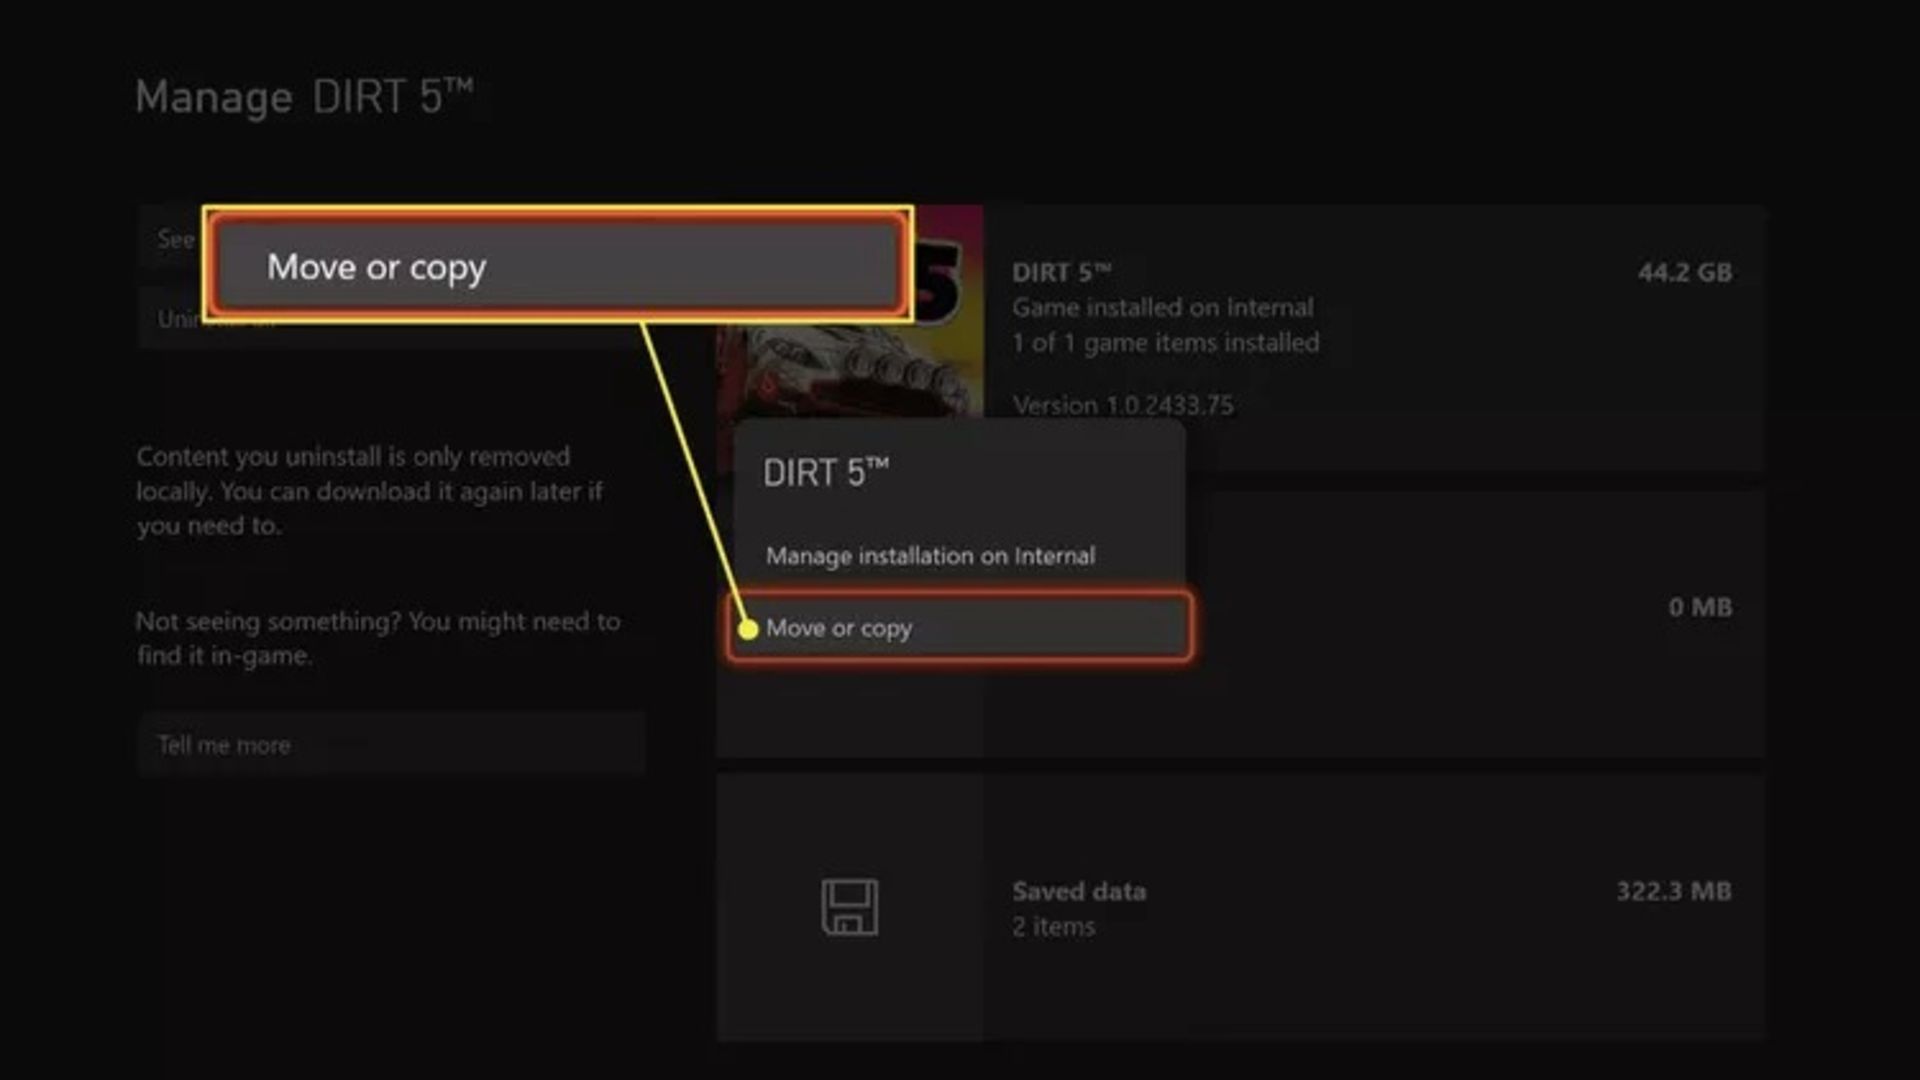Image resolution: width=1920 pixels, height=1080 pixels.
Task: Click the floppy disk saved data icon
Action: (x=849, y=908)
